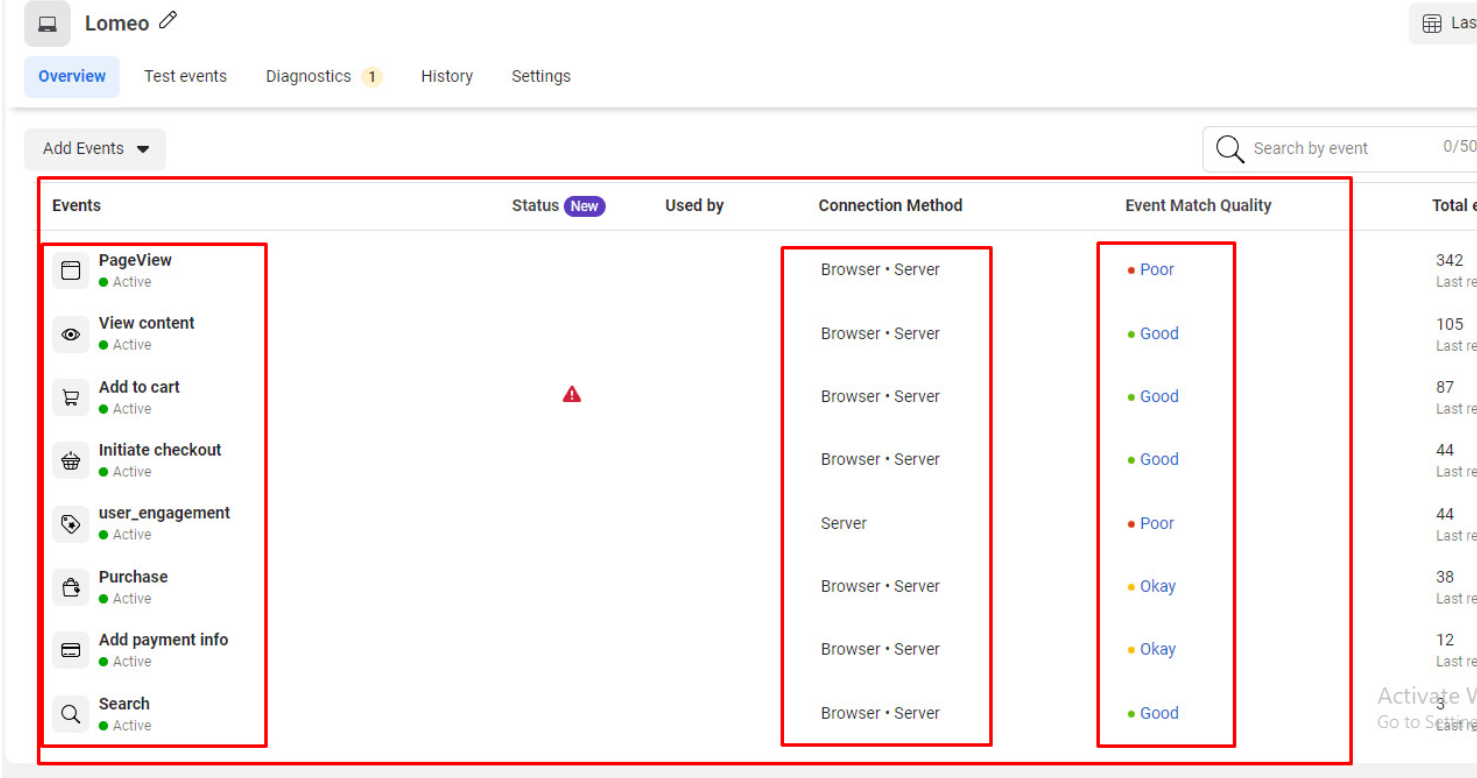The width and height of the screenshot is (1477, 778).
Task: Click the Initiate checkout basket icon
Action: pyautogui.click(x=71, y=461)
